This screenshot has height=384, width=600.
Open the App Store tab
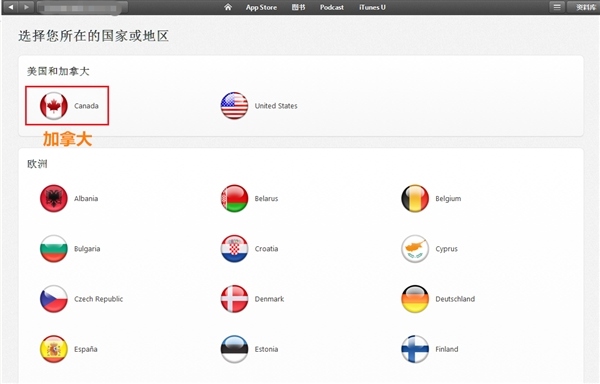pos(261,7)
